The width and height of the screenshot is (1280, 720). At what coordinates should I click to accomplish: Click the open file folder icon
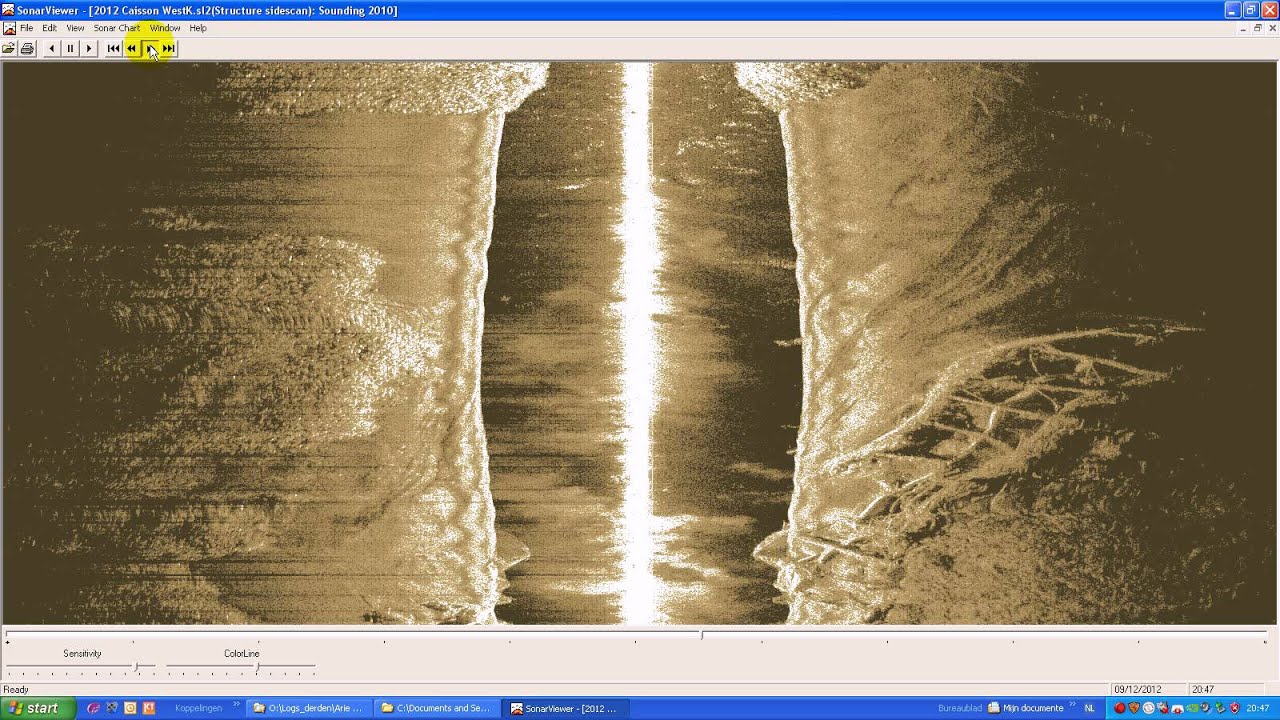(9, 48)
